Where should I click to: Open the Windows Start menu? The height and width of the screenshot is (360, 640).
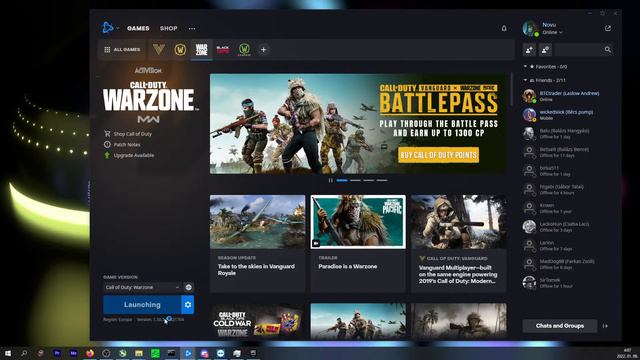[x=8, y=353]
